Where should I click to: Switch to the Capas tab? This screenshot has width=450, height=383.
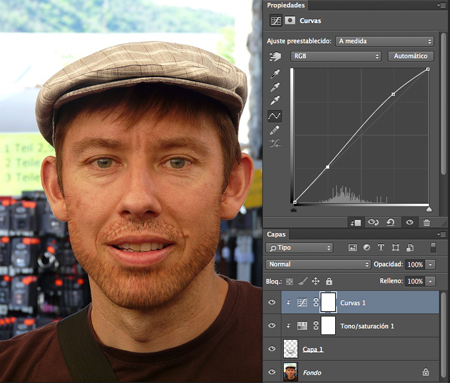click(276, 234)
